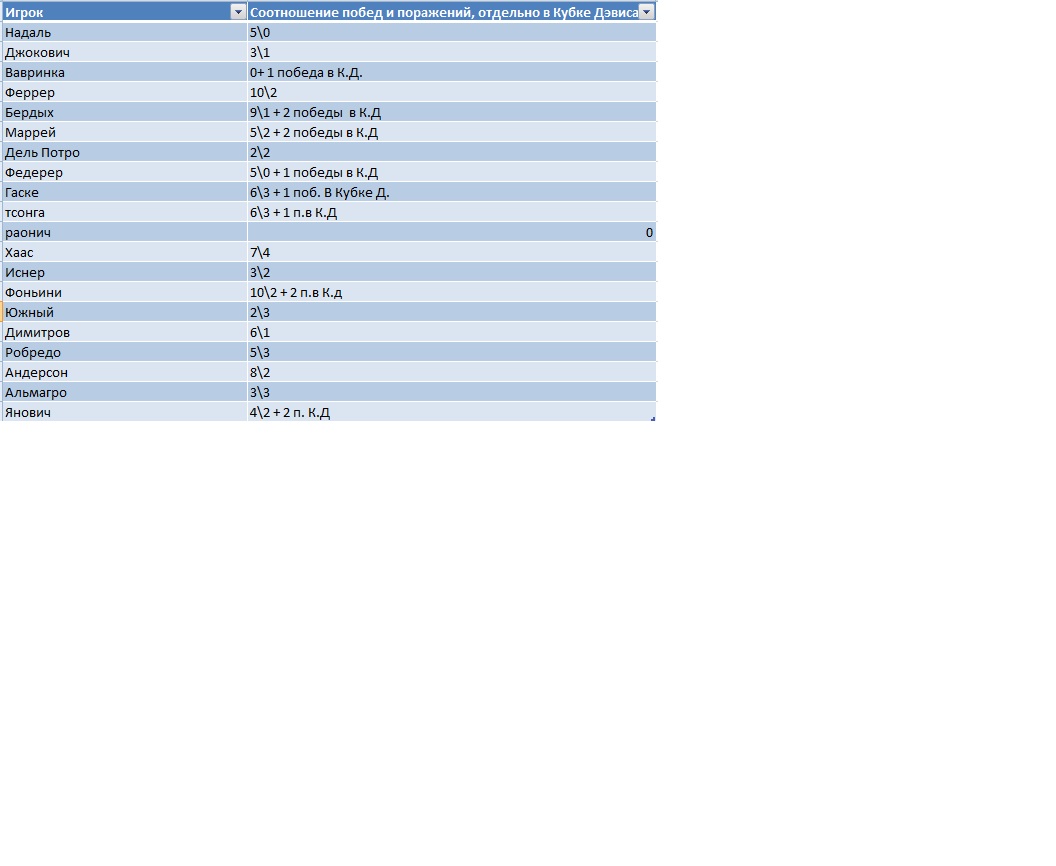Click Иснер's score cell 3\2
1056x866 pixels.
[451, 272]
